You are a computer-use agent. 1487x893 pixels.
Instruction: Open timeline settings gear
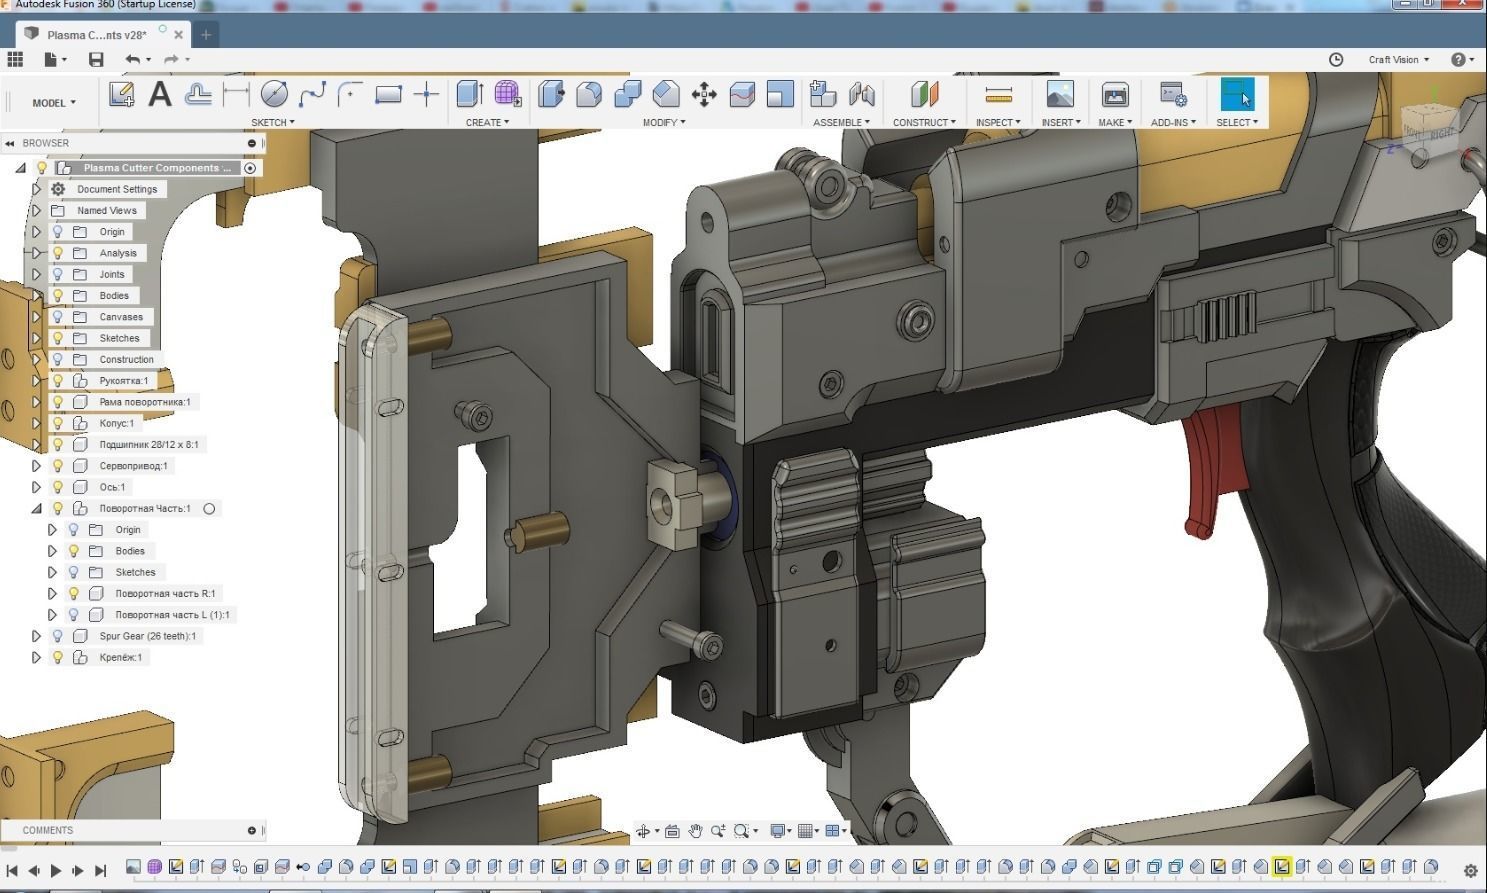coord(1470,871)
